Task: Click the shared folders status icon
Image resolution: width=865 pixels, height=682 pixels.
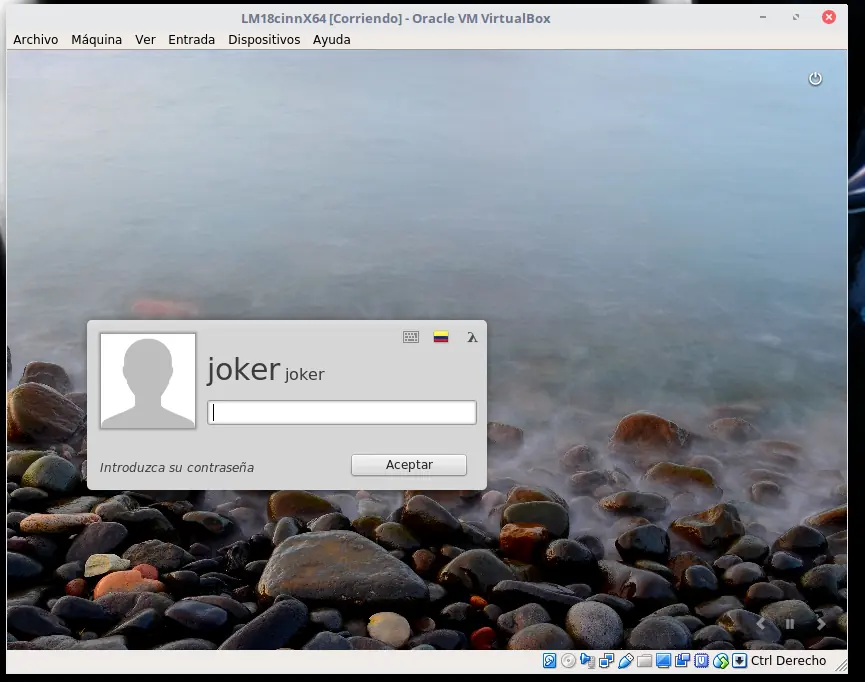Action: pyautogui.click(x=644, y=660)
